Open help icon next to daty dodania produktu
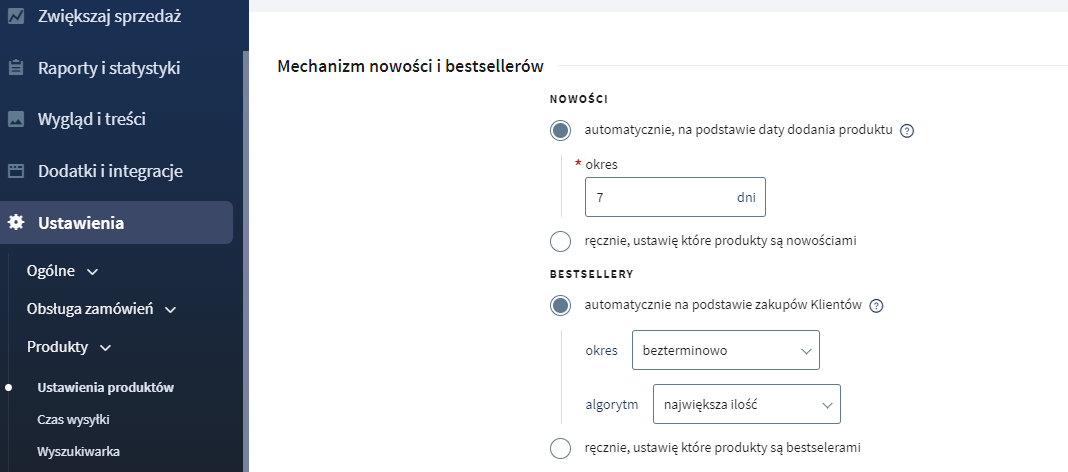The height and width of the screenshot is (472, 1068). [907, 131]
